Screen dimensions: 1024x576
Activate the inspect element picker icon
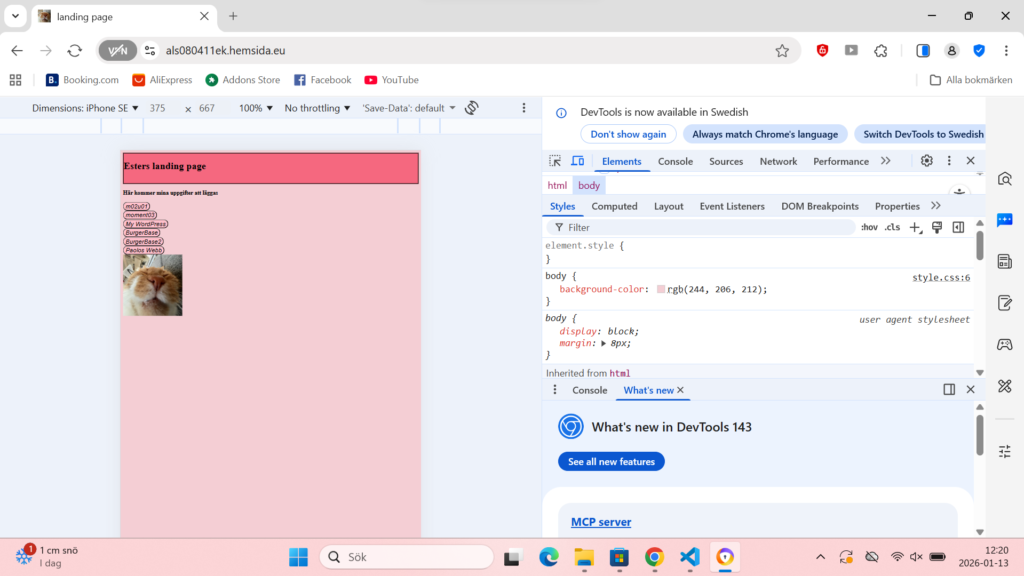(555, 161)
